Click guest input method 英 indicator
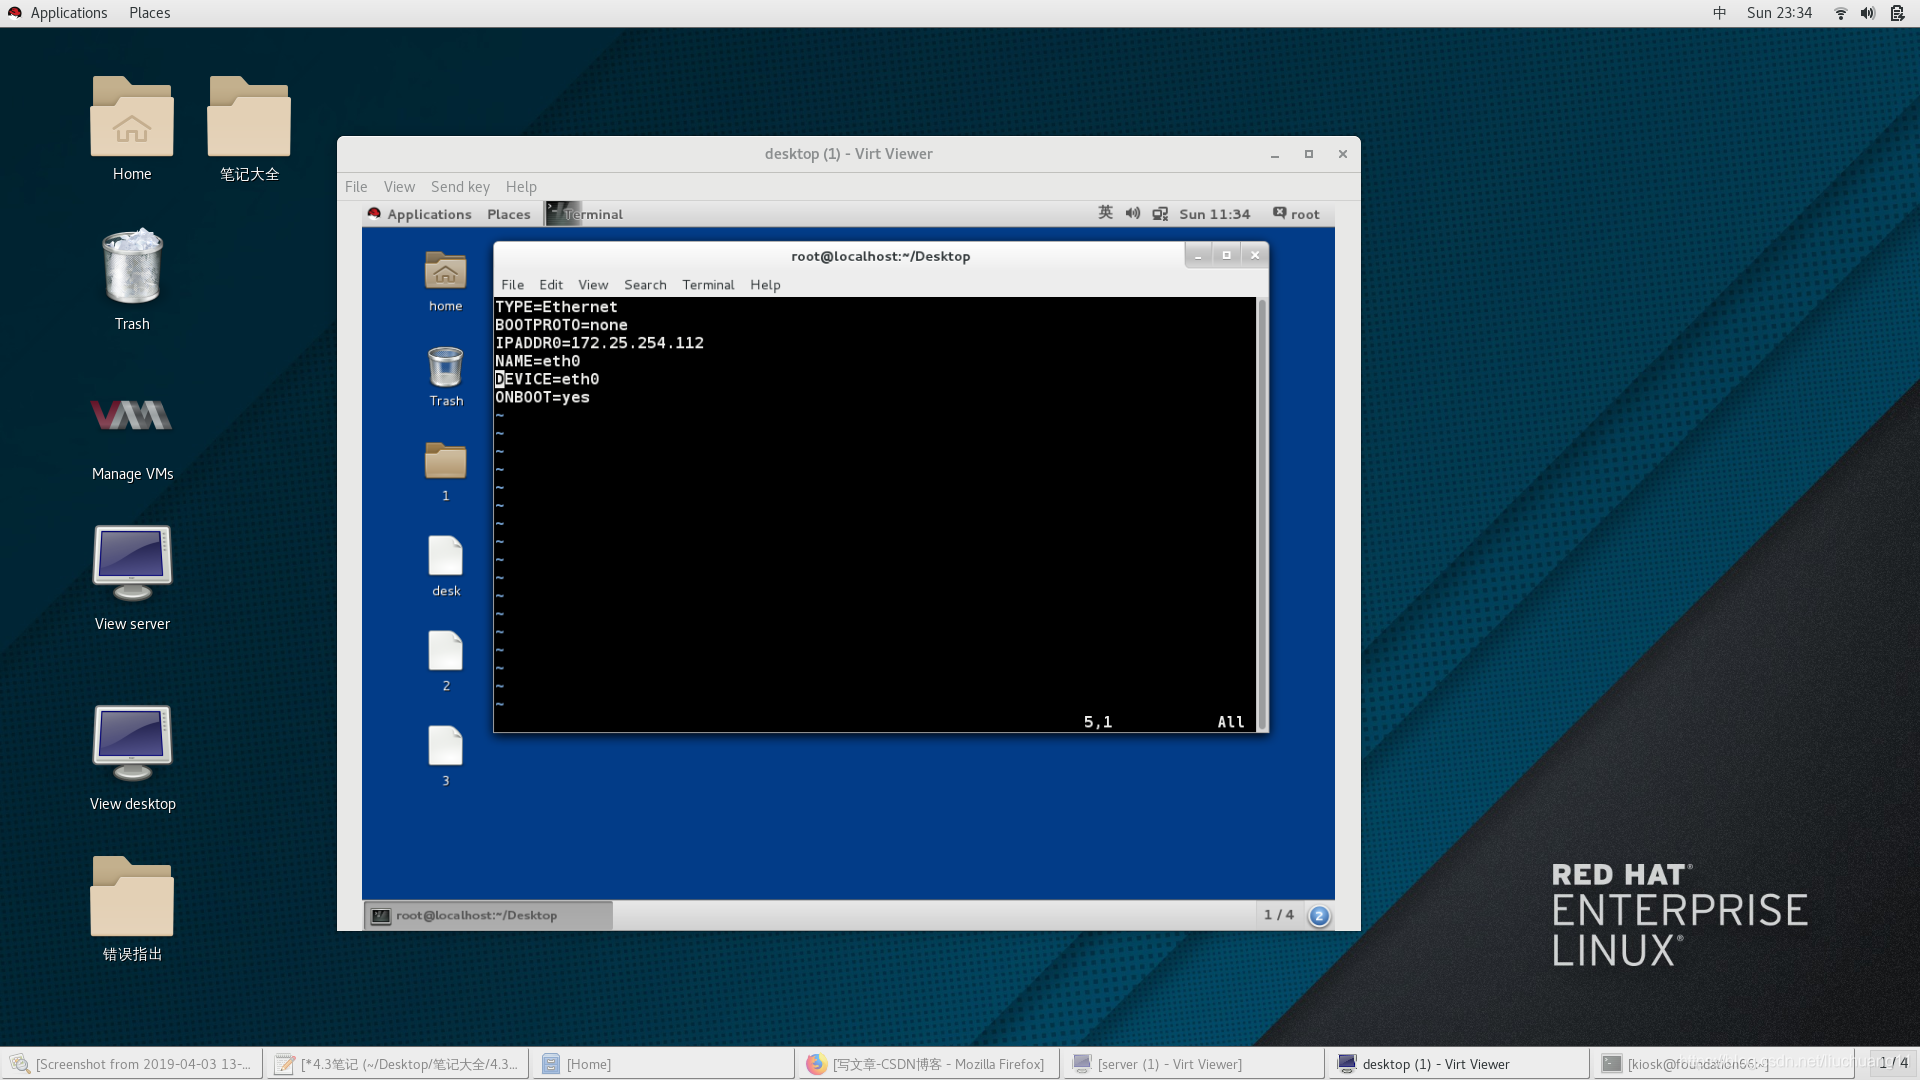The image size is (1920, 1080). [1105, 213]
